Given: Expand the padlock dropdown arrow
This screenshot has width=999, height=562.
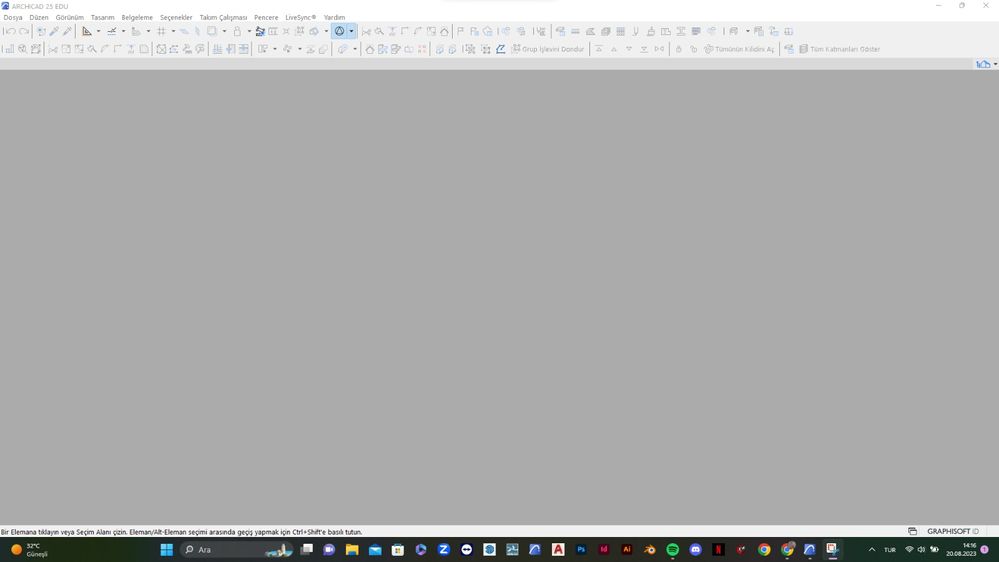Looking at the screenshot, I should (x=248, y=31).
